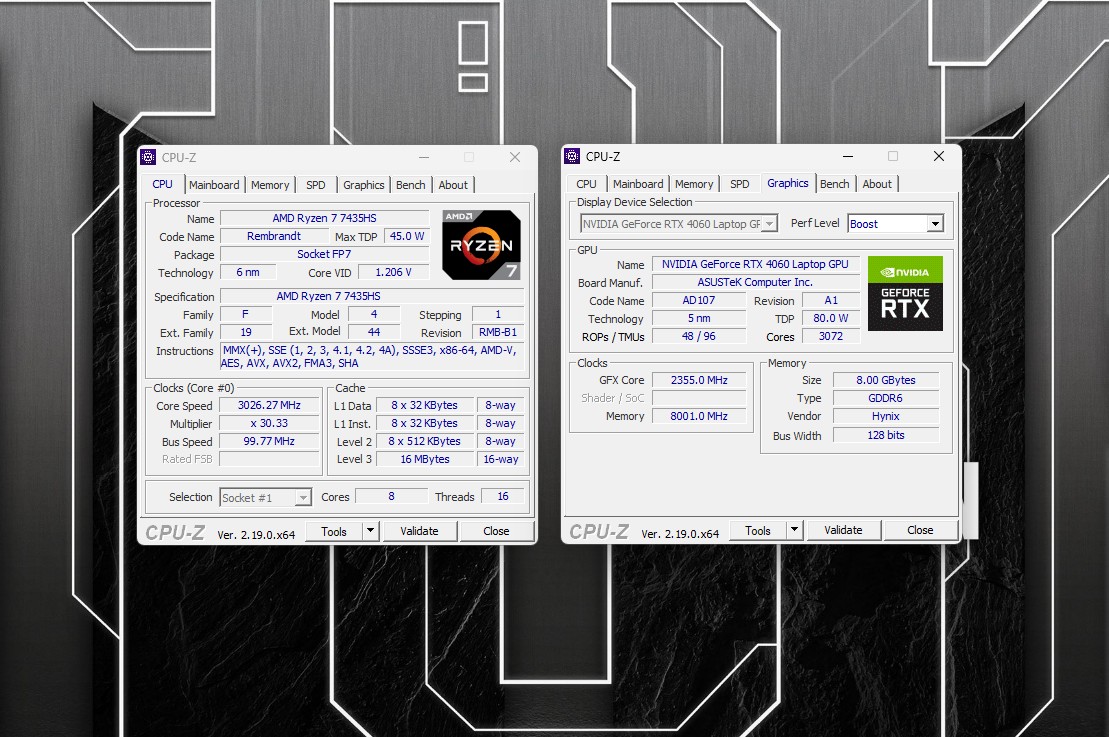
Task: Click memory Vendor value Hynix
Action: coord(886,417)
